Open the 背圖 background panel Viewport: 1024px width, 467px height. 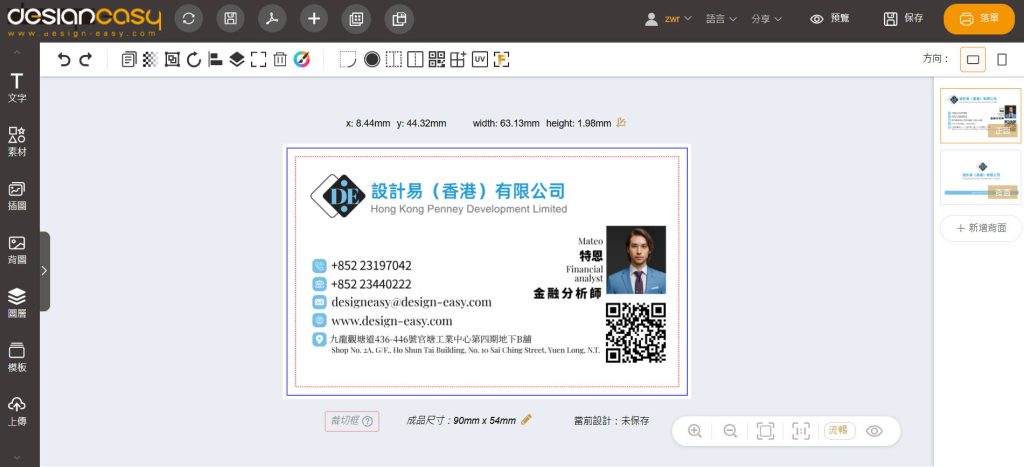pyautogui.click(x=17, y=249)
